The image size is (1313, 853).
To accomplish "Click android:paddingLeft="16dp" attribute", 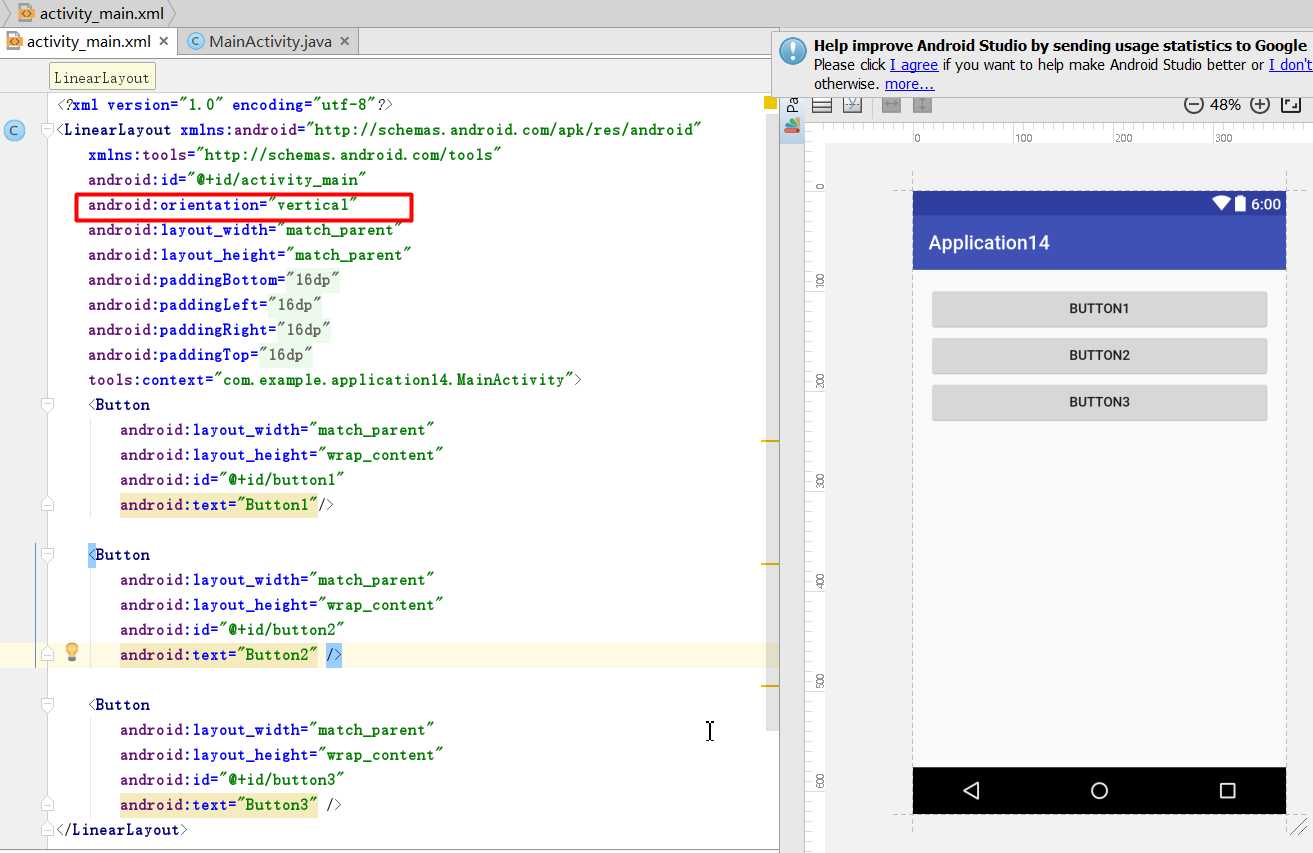I will pyautogui.click(x=205, y=305).
